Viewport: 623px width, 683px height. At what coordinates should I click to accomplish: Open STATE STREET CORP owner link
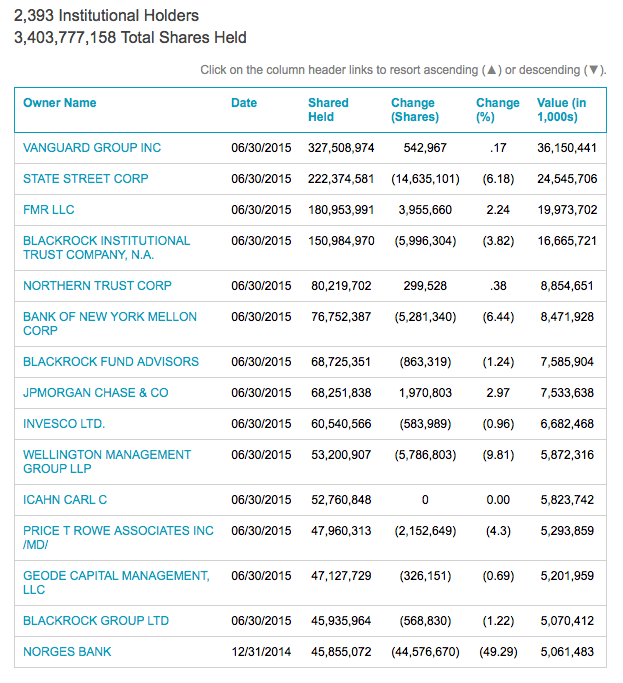(86, 179)
